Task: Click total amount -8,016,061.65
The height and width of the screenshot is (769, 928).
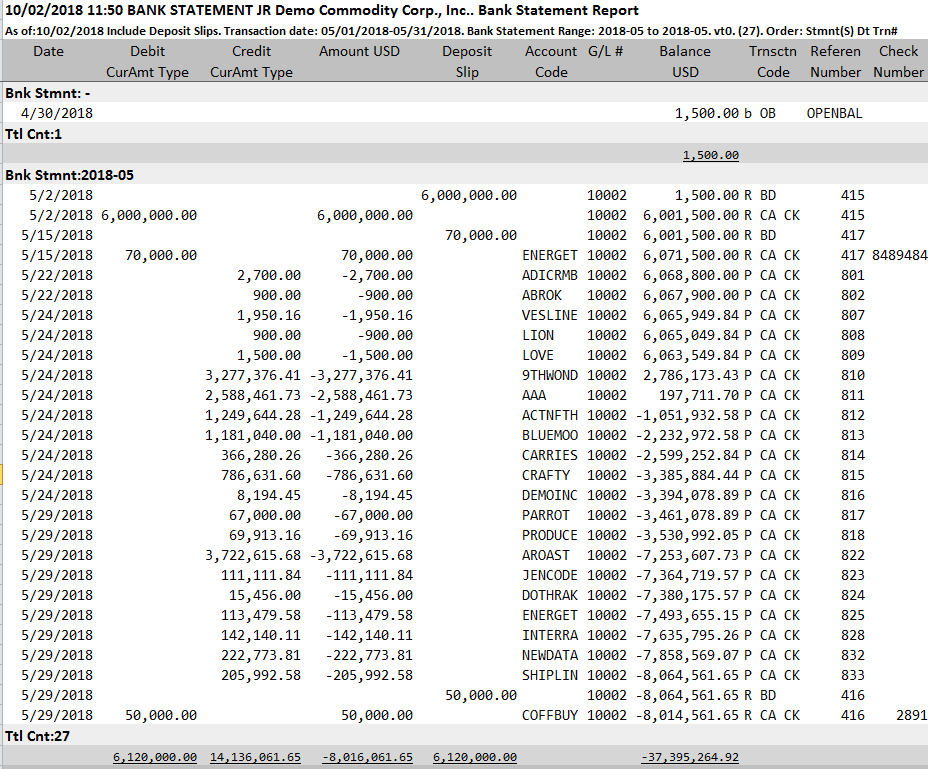Action: click(368, 757)
